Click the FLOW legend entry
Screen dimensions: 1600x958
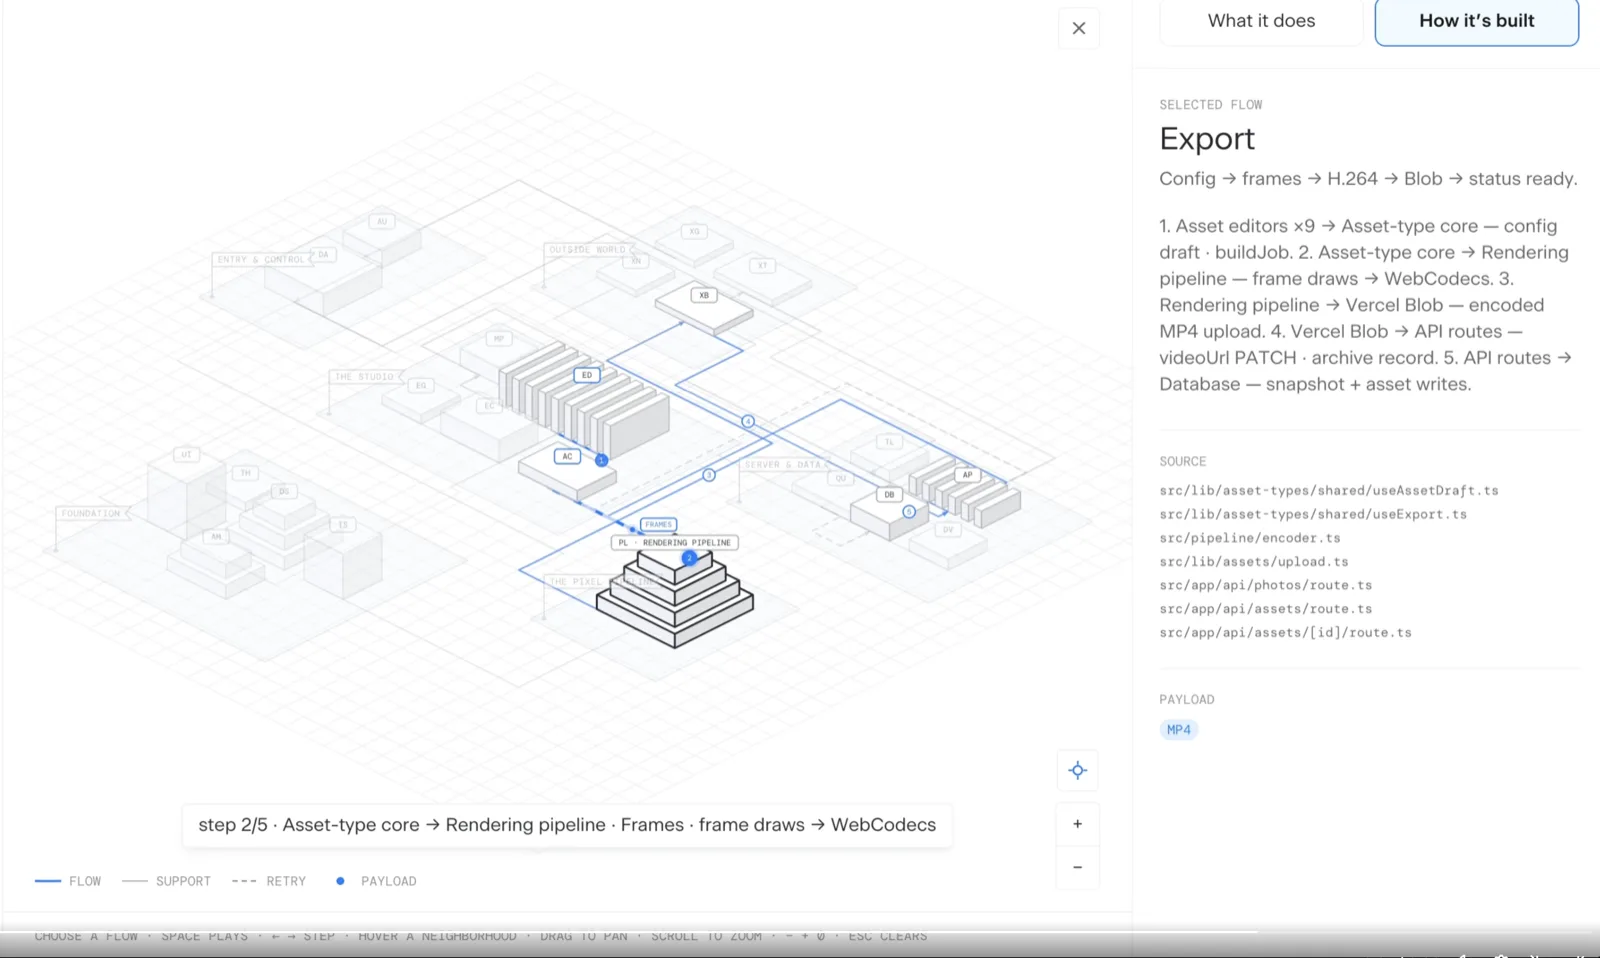pos(68,881)
